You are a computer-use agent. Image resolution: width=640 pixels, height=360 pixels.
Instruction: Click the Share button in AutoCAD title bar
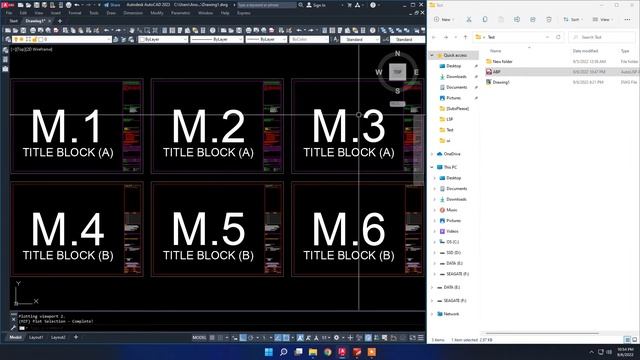coord(112,5)
